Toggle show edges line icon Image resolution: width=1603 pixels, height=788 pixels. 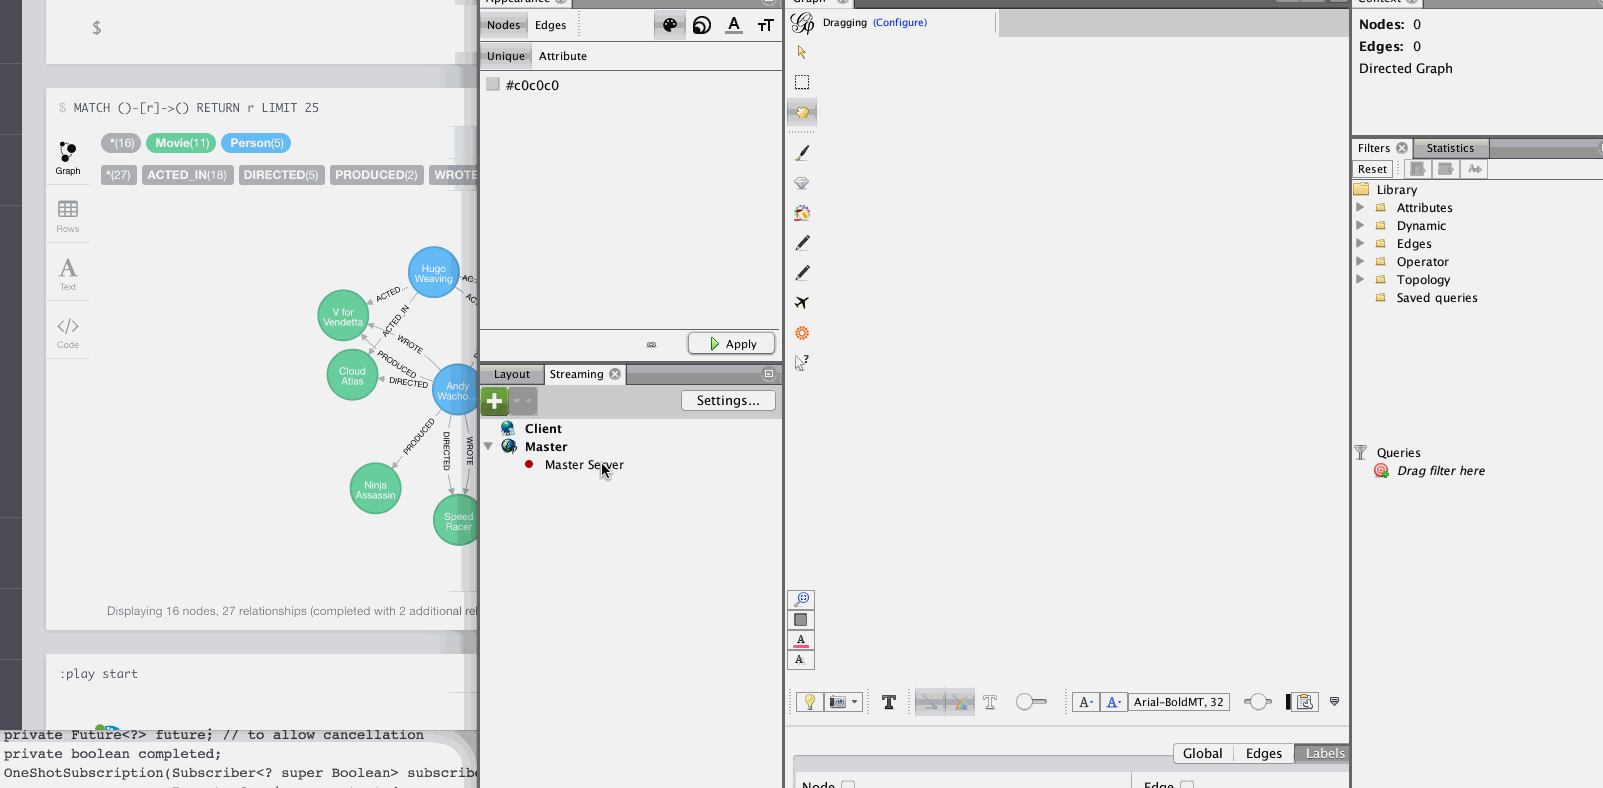930,702
